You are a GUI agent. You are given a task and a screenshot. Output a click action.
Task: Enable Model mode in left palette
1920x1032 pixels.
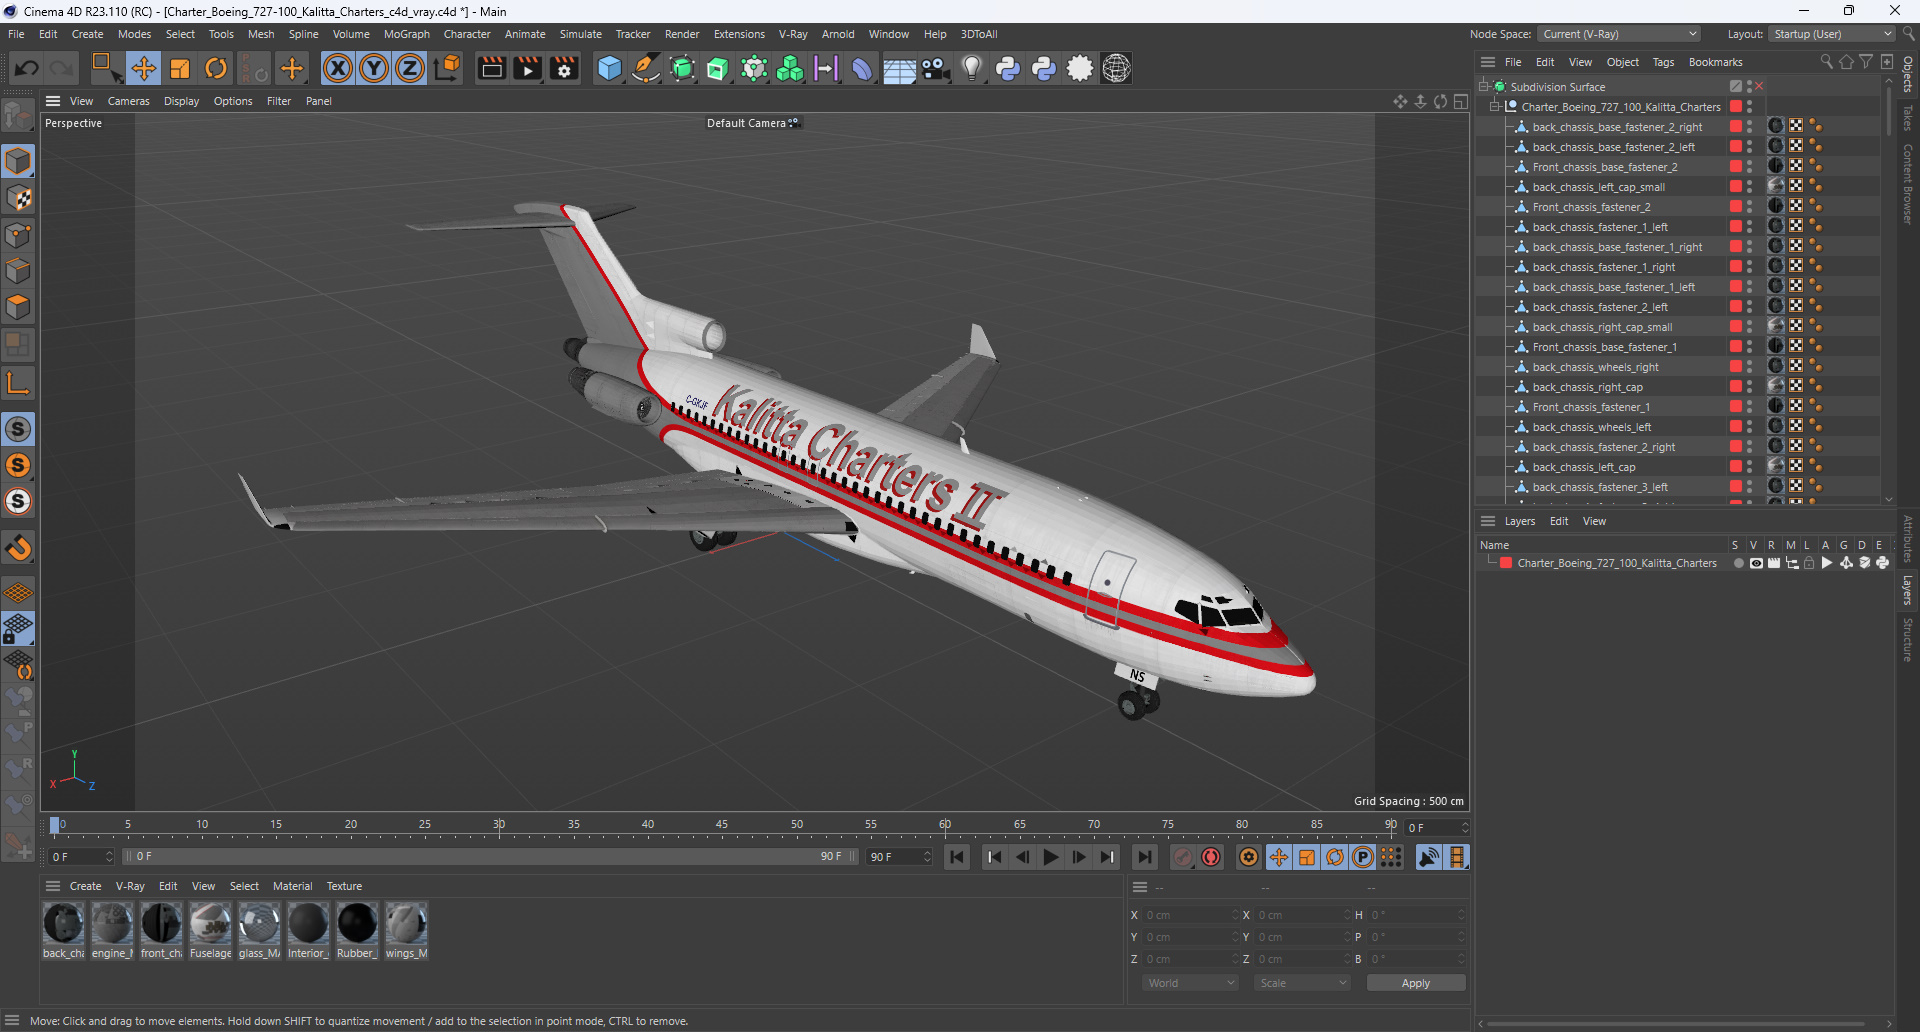18,161
